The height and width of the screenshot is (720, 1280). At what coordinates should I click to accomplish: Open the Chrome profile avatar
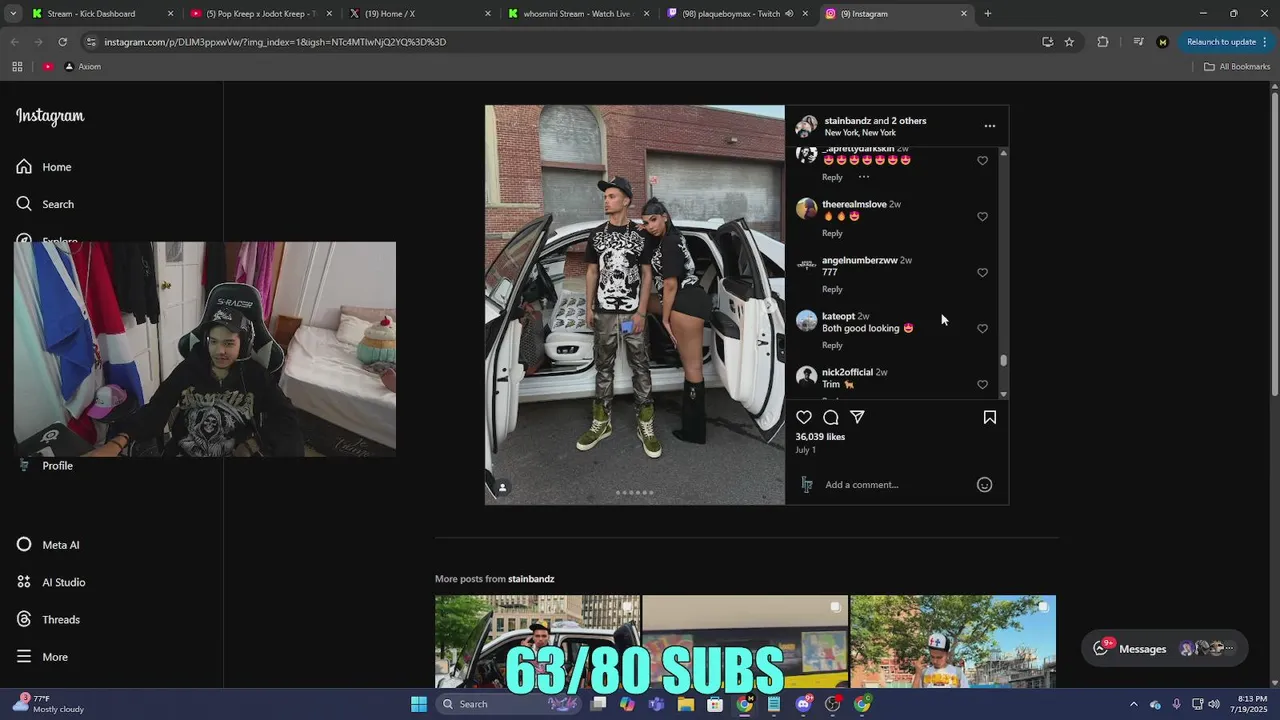[x=1162, y=42]
